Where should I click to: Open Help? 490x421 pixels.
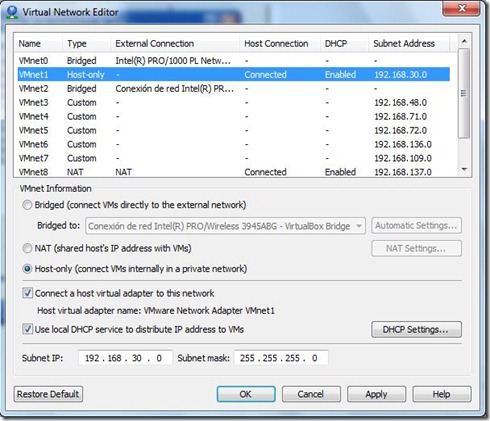442,394
